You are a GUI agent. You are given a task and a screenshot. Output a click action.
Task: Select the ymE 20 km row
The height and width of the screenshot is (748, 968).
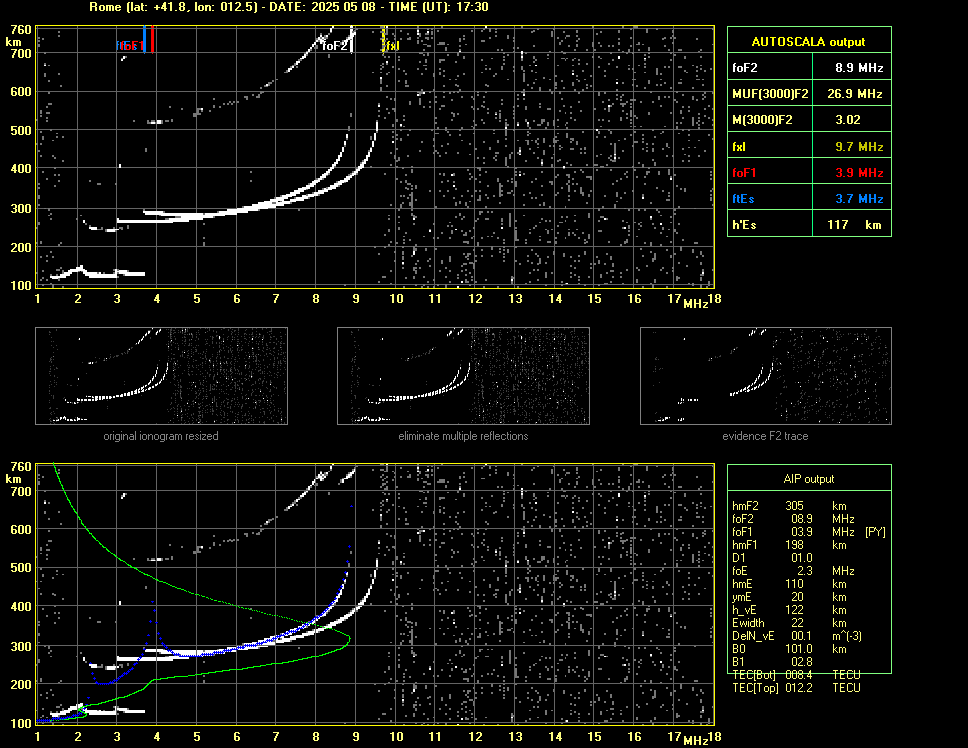789,597
